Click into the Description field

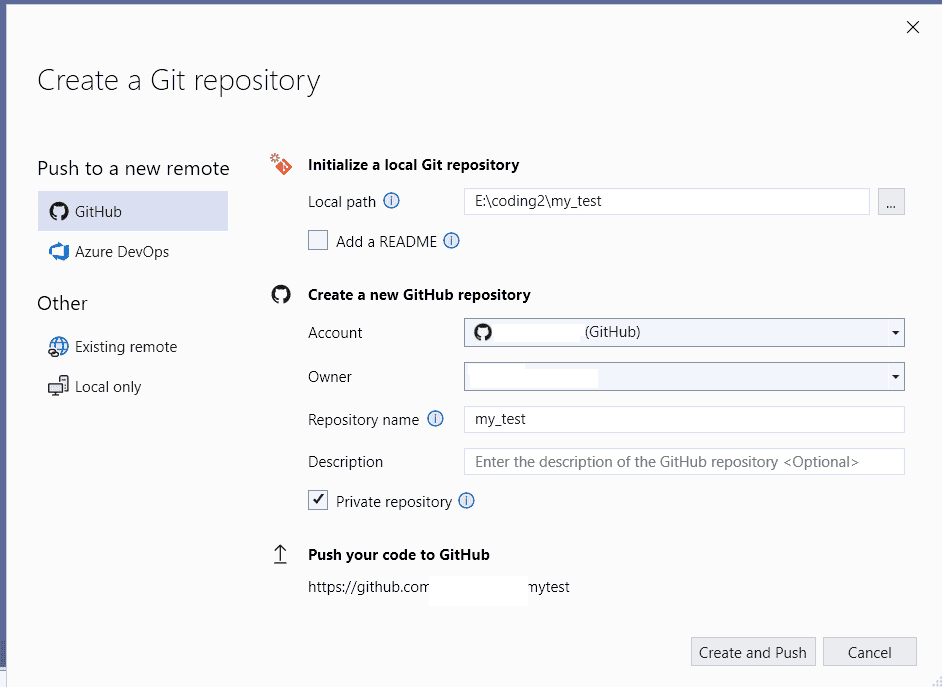click(x=684, y=462)
